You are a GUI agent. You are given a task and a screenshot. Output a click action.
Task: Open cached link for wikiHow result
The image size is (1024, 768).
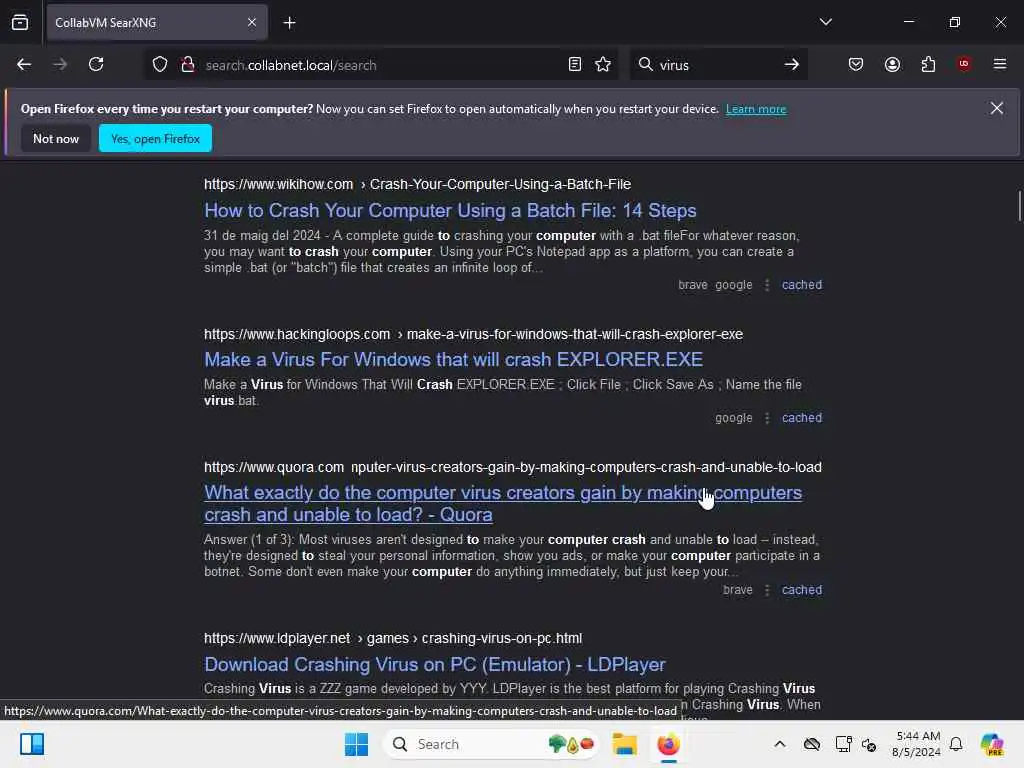coord(802,285)
